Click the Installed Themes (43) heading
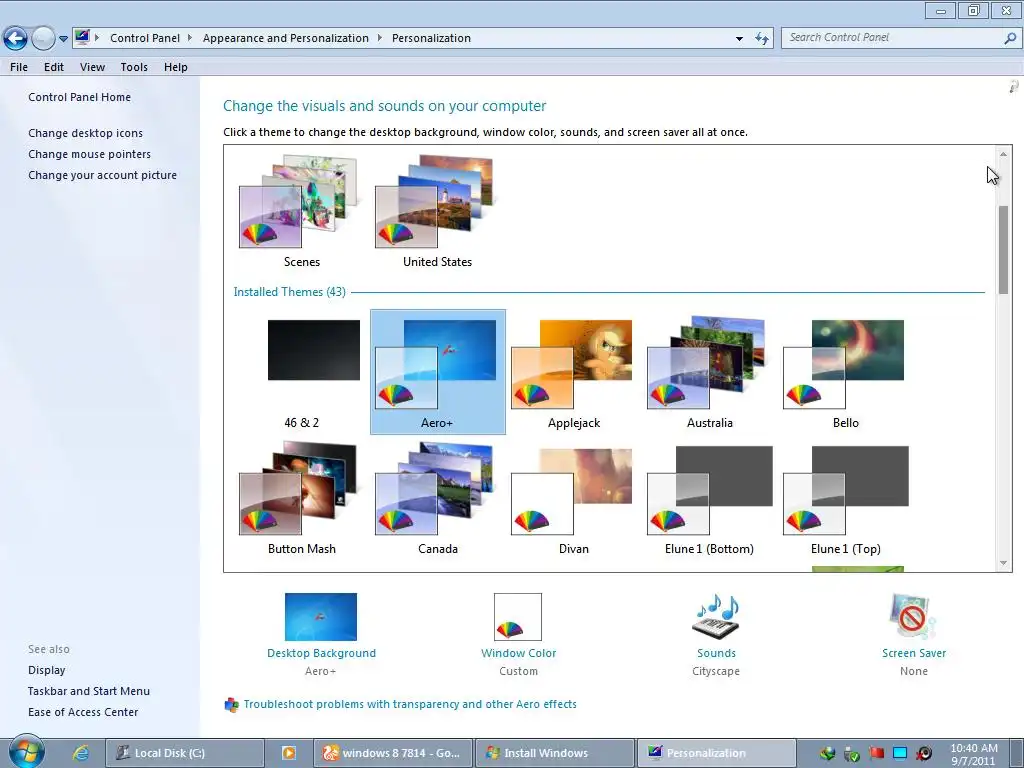This screenshot has height=768, width=1024. tap(289, 292)
